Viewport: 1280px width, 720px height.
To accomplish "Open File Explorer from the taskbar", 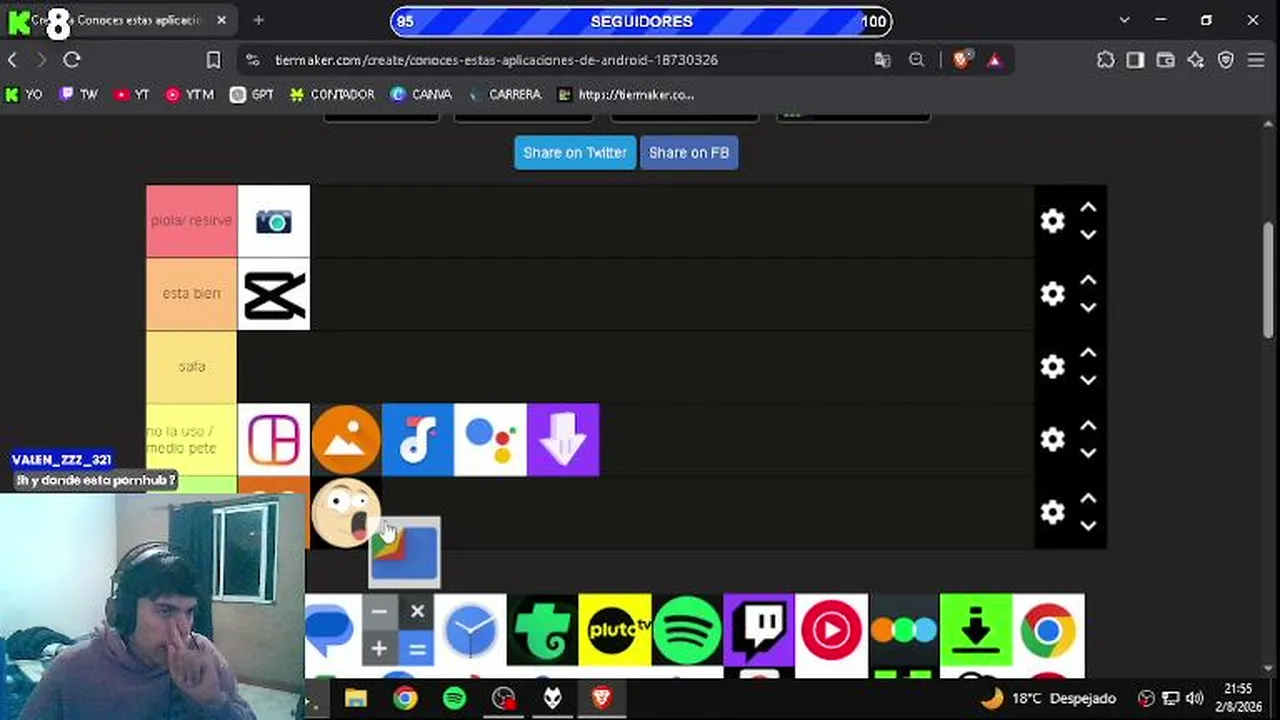I will (356, 698).
